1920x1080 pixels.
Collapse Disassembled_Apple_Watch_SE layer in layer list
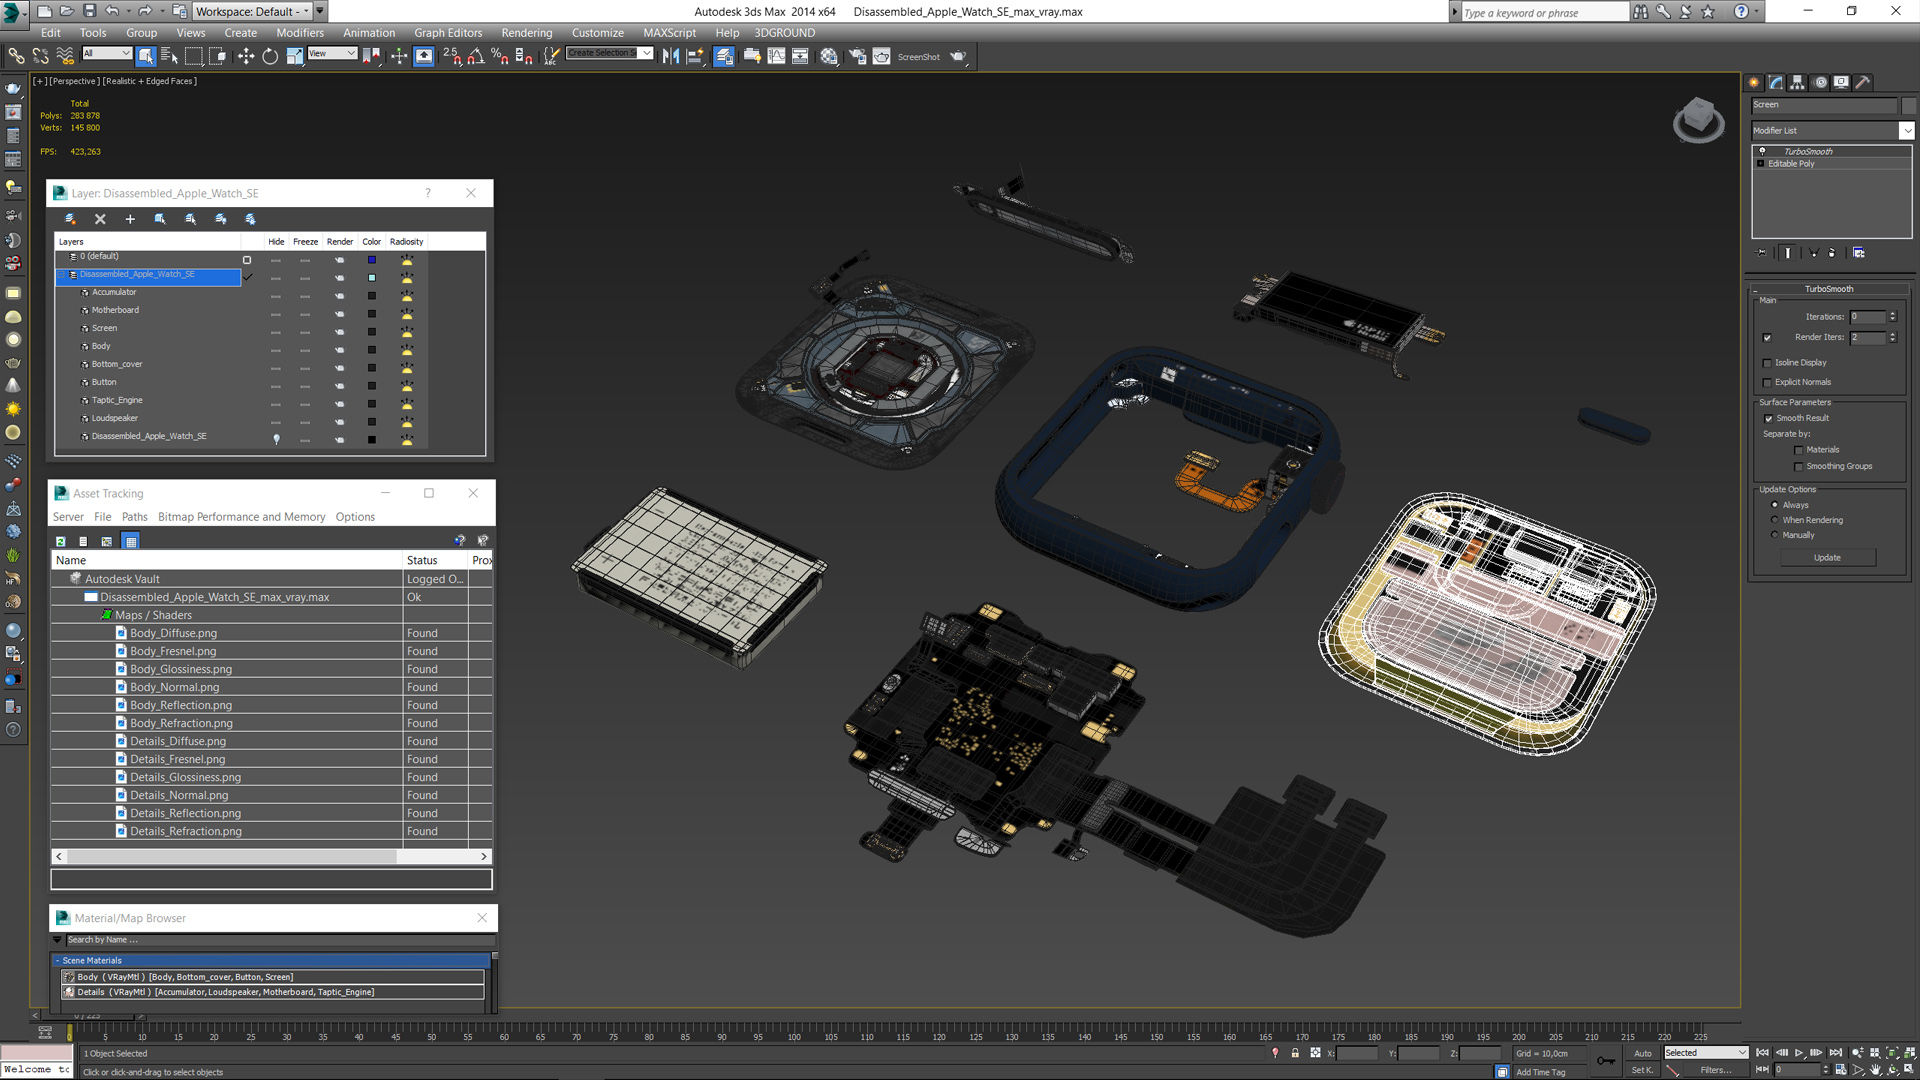click(62, 274)
